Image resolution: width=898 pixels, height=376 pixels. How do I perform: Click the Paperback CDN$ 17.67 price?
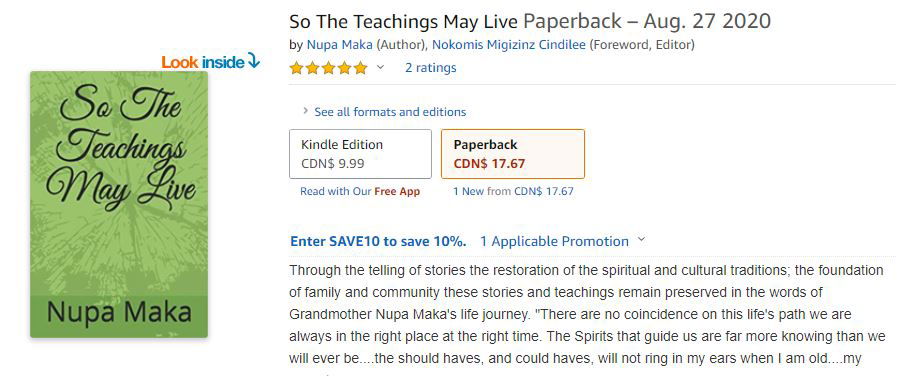(489, 164)
